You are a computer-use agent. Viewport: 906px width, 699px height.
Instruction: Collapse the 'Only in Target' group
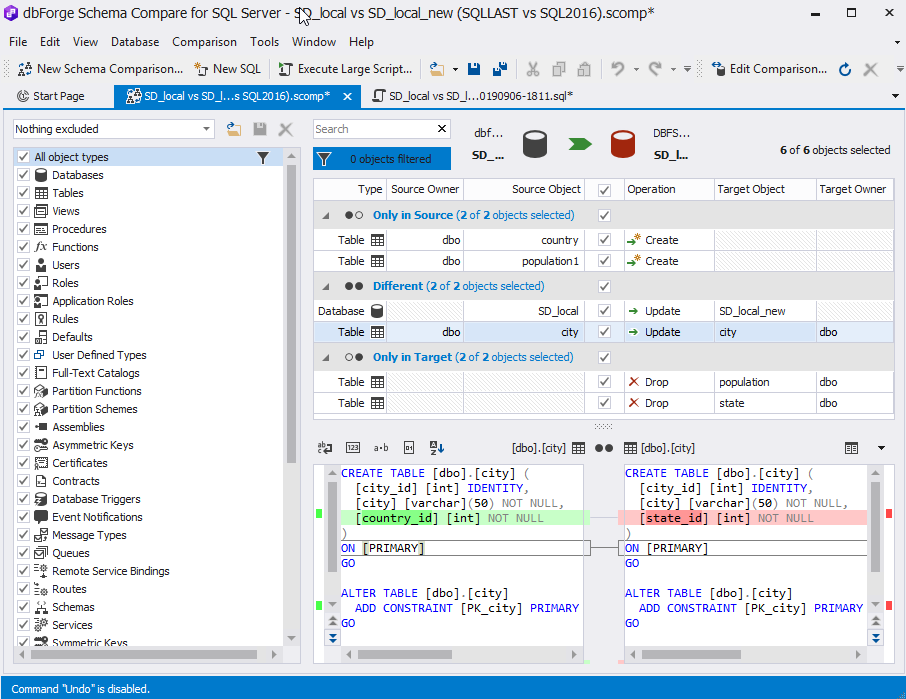click(327, 357)
